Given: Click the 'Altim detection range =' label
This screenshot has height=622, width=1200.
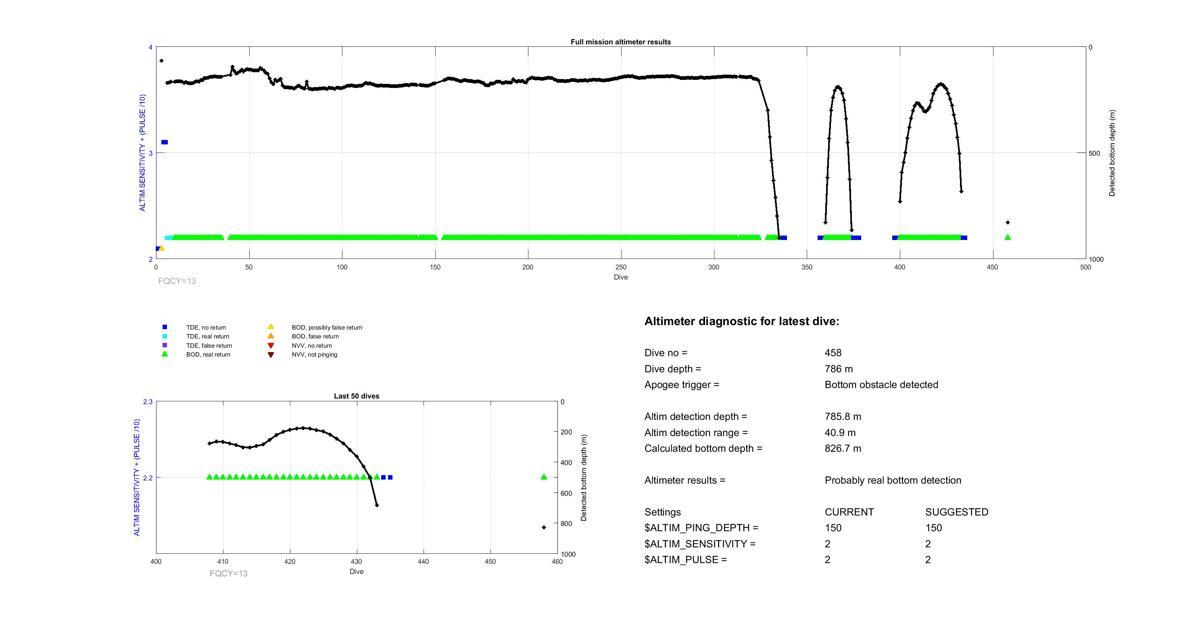Looking at the screenshot, I should point(696,433).
